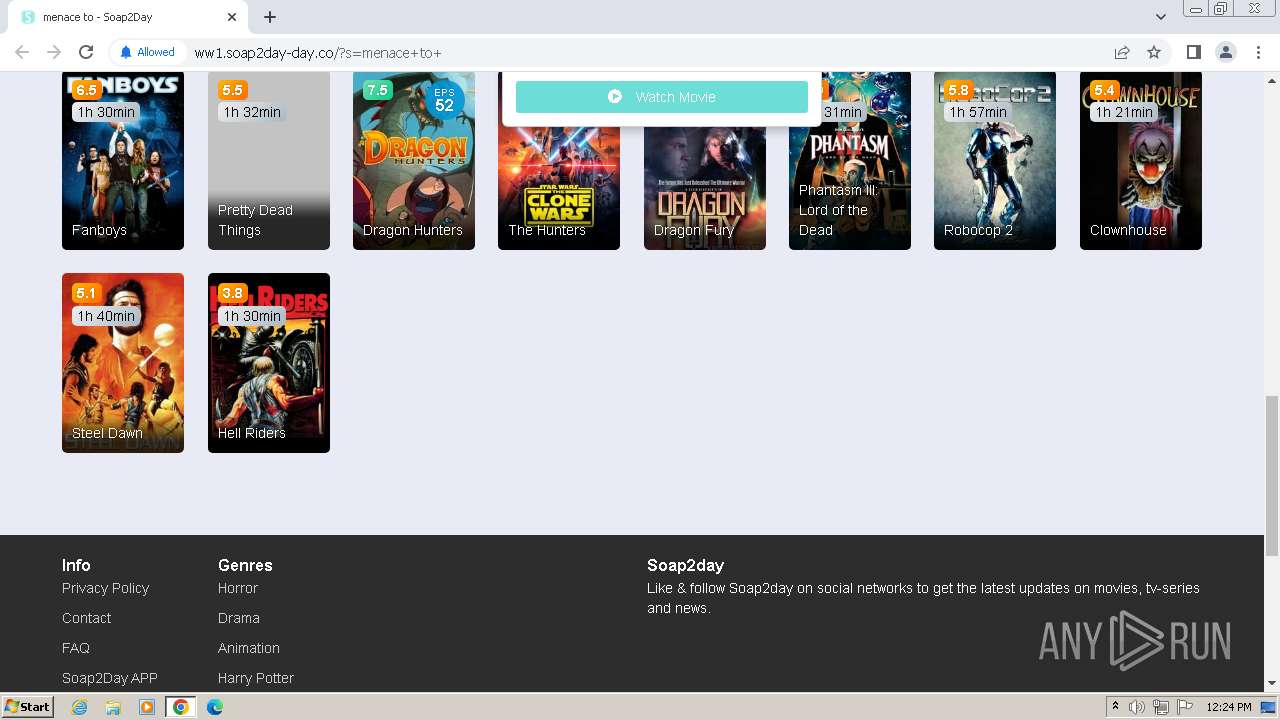Open the Pretty Dead Things card
Screen dimensions: 1280x720
[269, 160]
